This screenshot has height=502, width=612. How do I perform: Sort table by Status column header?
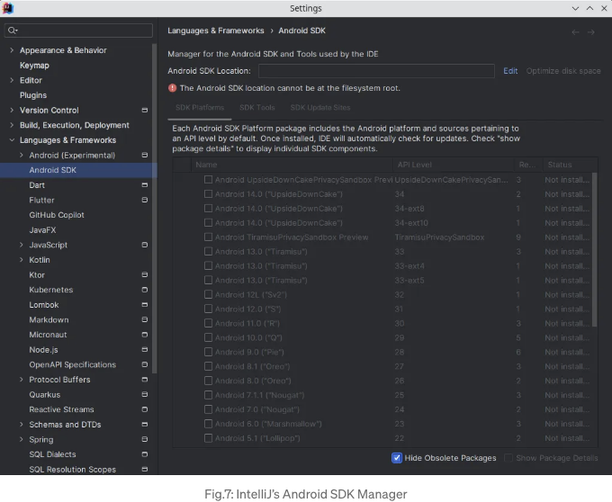[569, 165]
